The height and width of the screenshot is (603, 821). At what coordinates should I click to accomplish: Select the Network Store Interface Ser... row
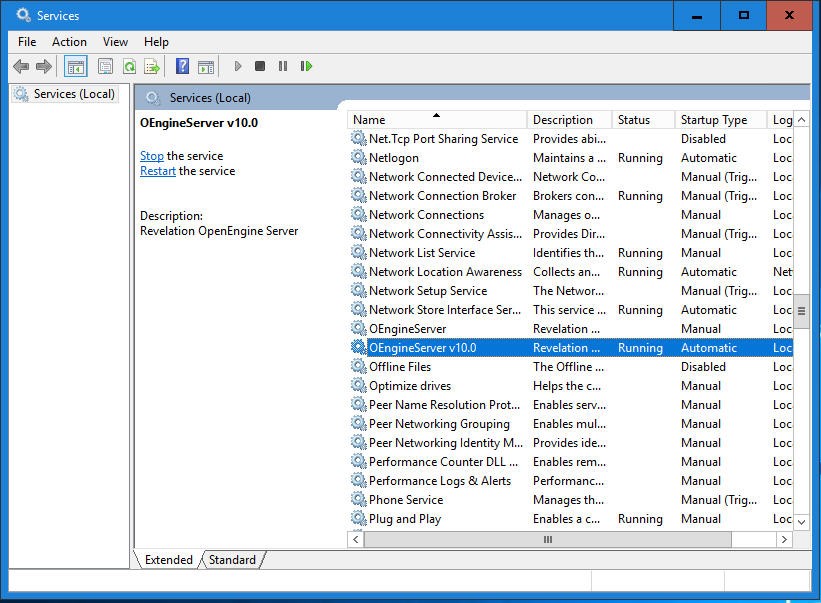[571, 309]
